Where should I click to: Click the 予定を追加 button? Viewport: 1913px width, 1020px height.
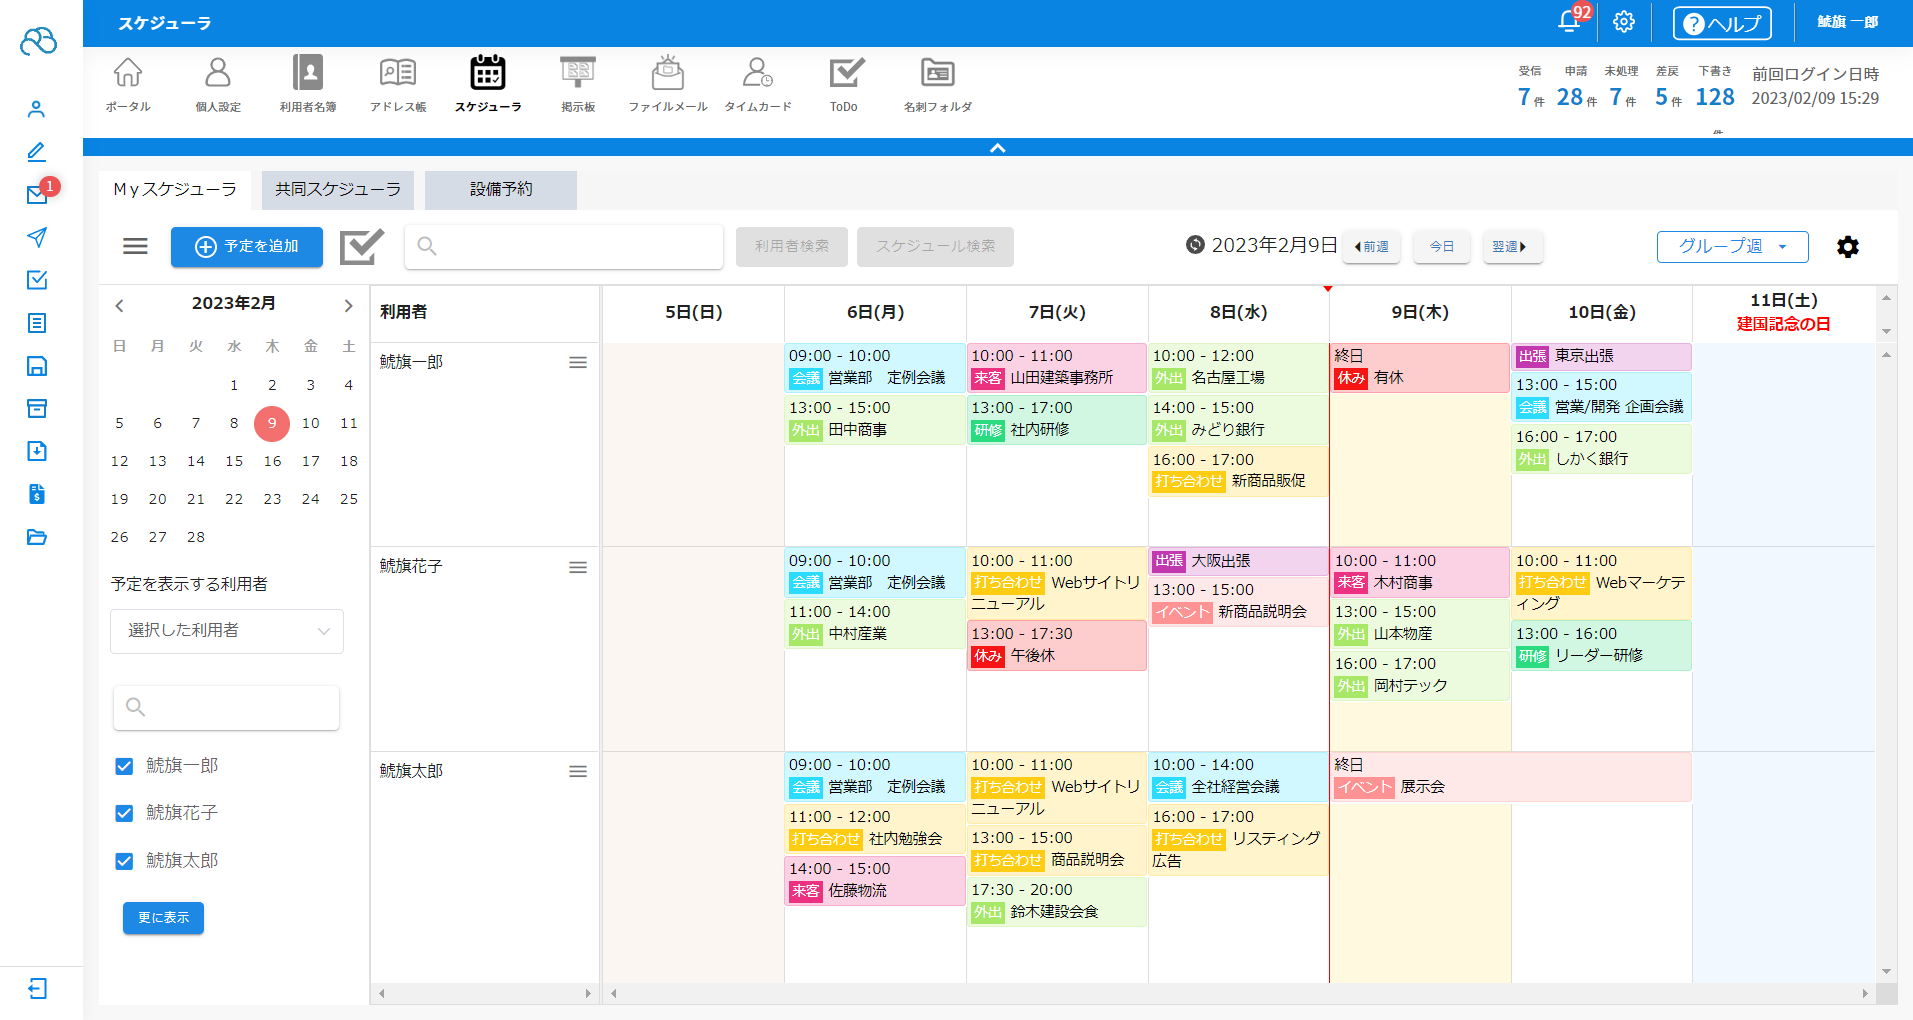click(x=247, y=247)
